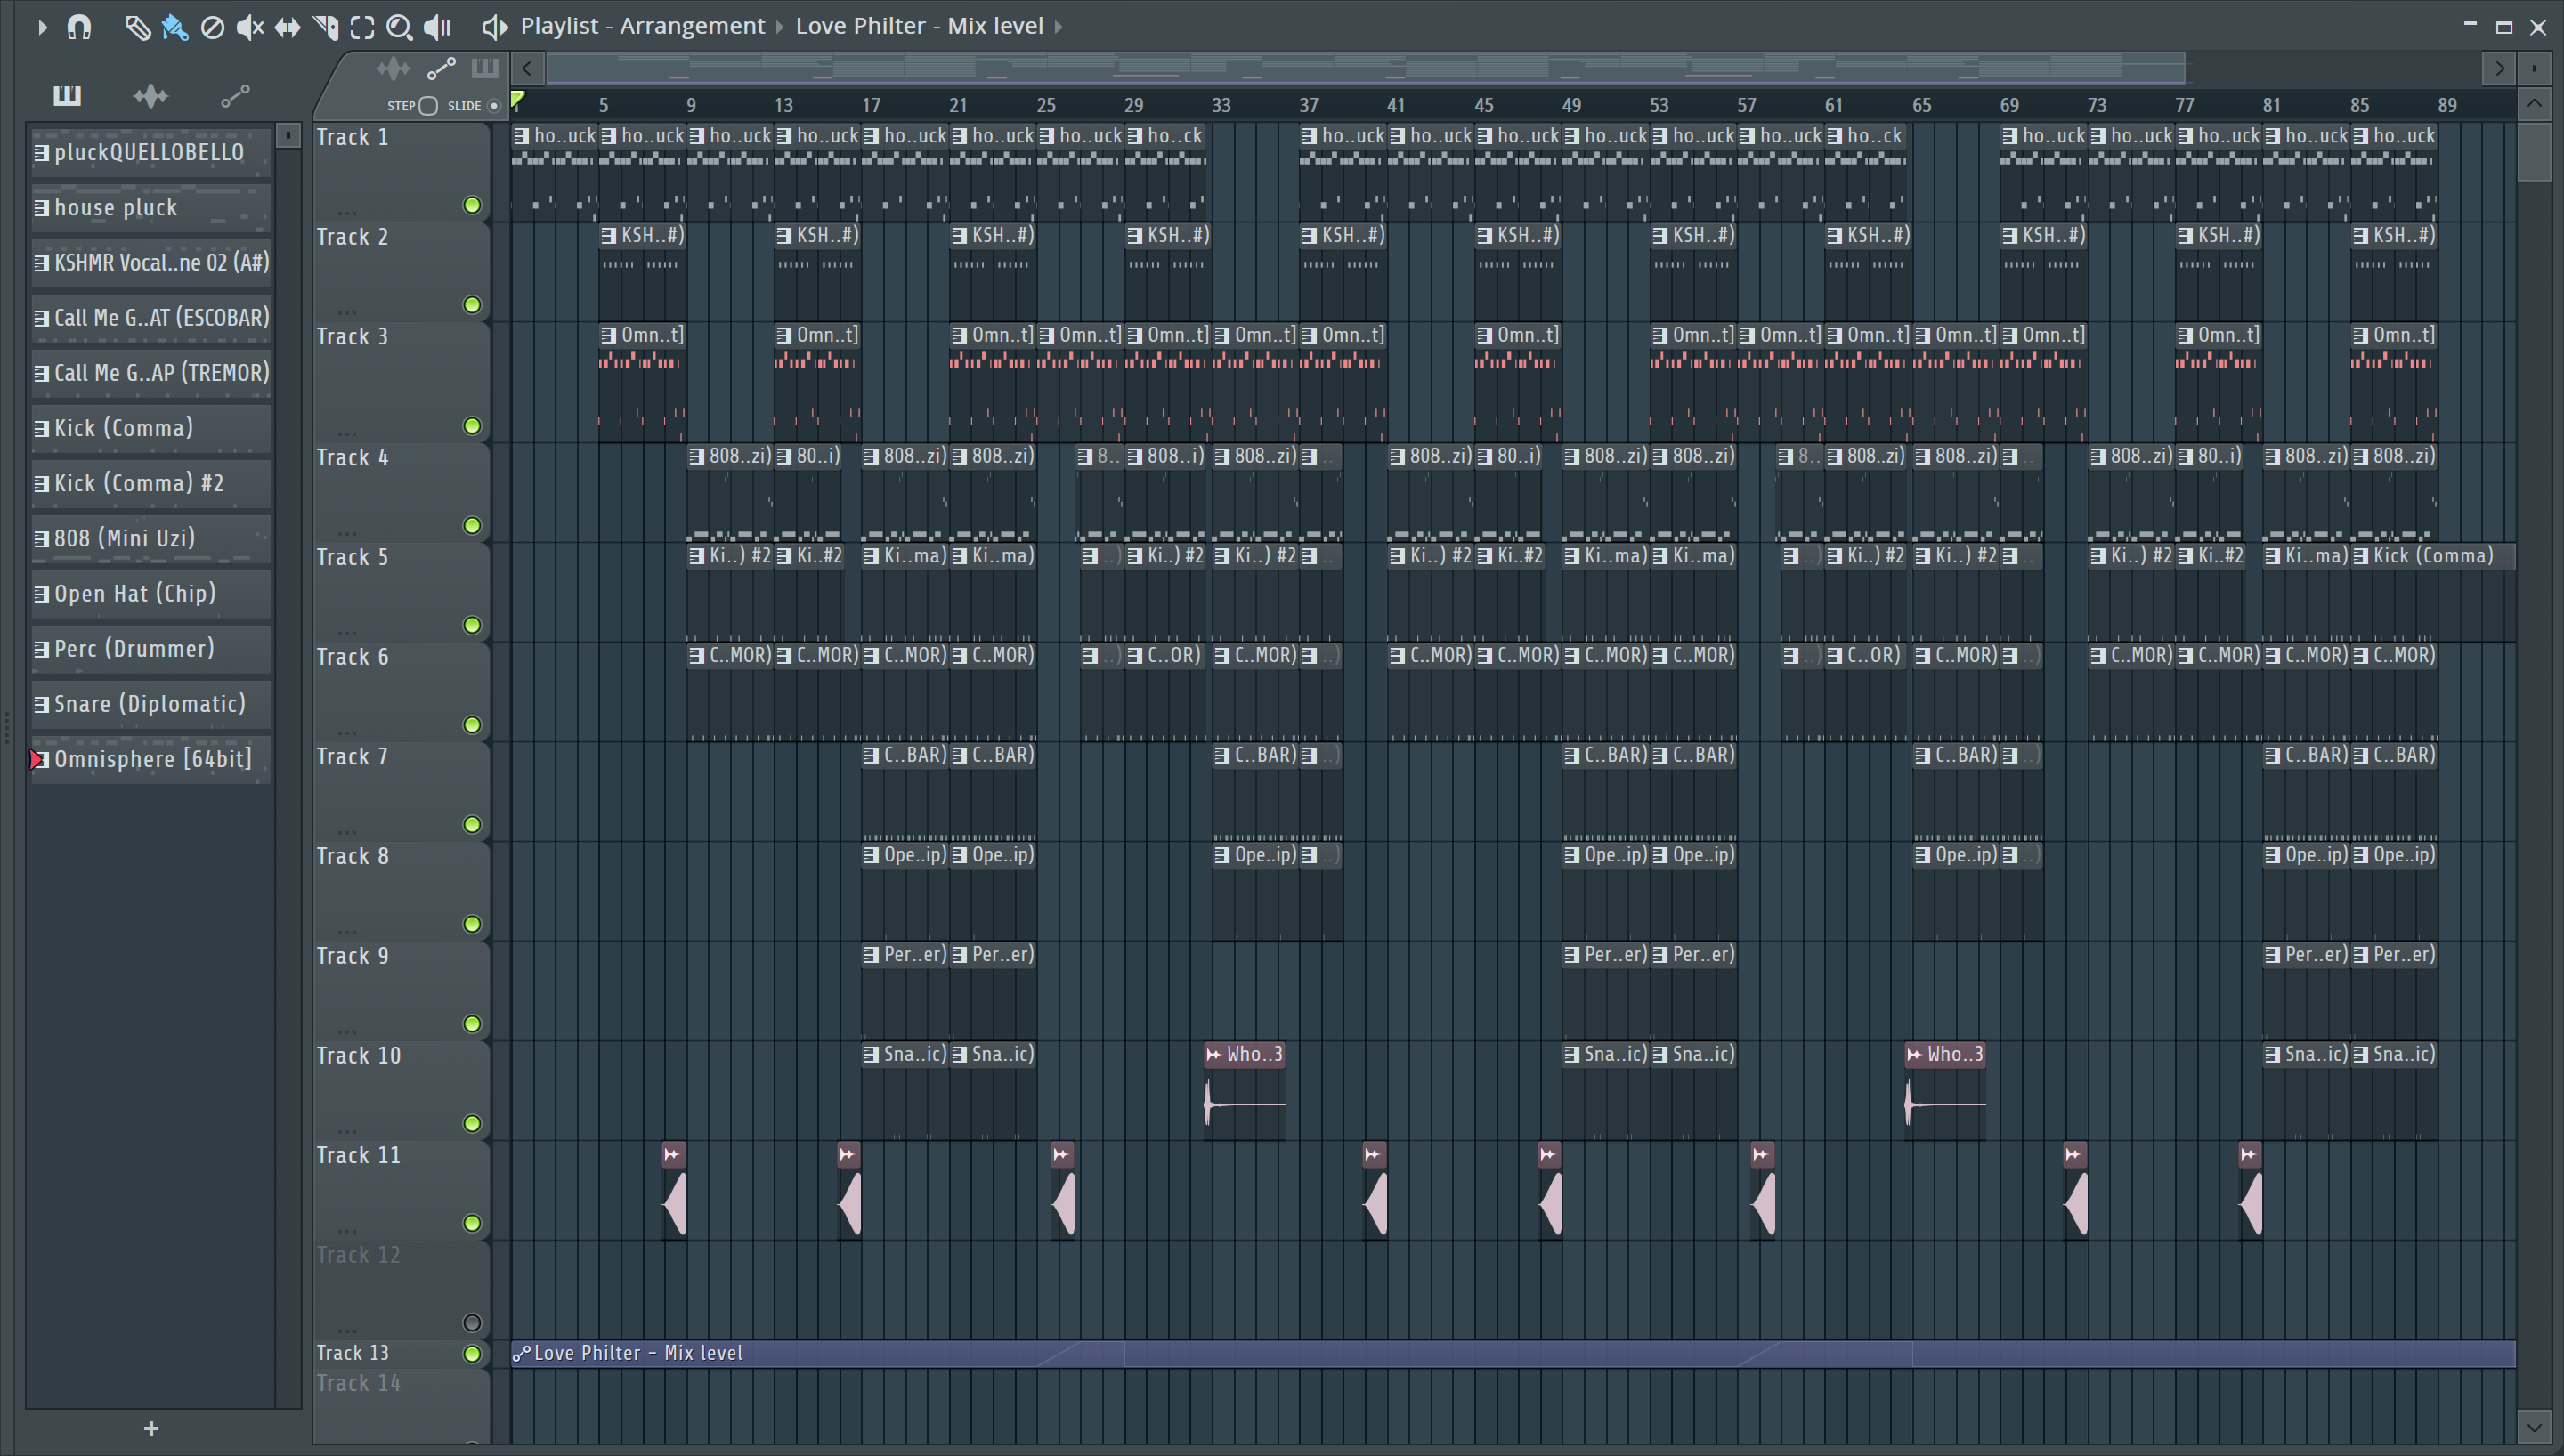Click bar 33 on the timeline ruler
This screenshot has height=1456, width=2564.
coord(1221,105)
